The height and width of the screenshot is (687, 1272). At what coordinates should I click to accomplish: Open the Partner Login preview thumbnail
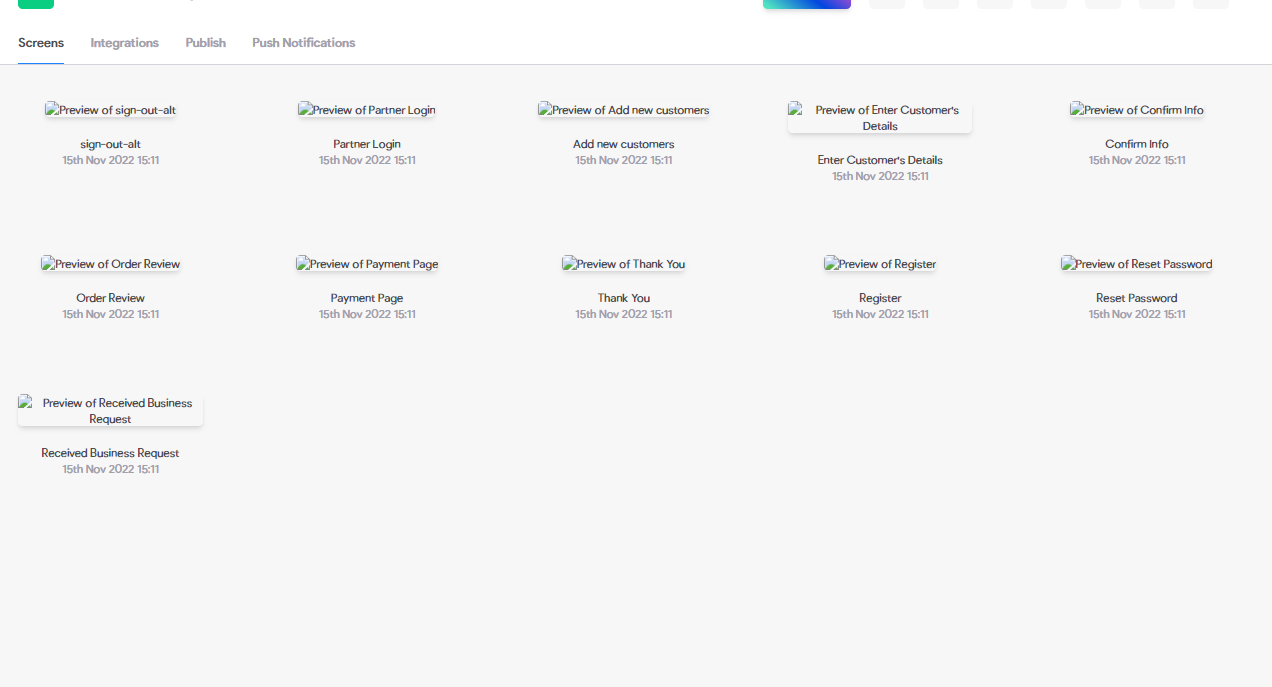click(x=367, y=110)
